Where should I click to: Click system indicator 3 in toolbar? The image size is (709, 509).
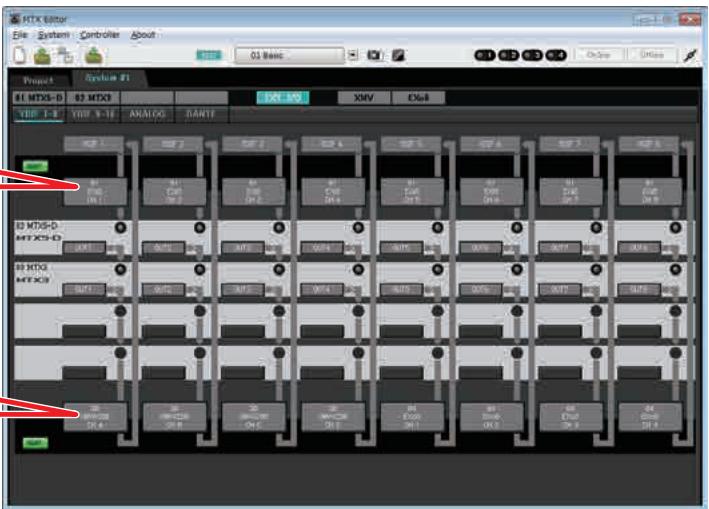pos(532,55)
